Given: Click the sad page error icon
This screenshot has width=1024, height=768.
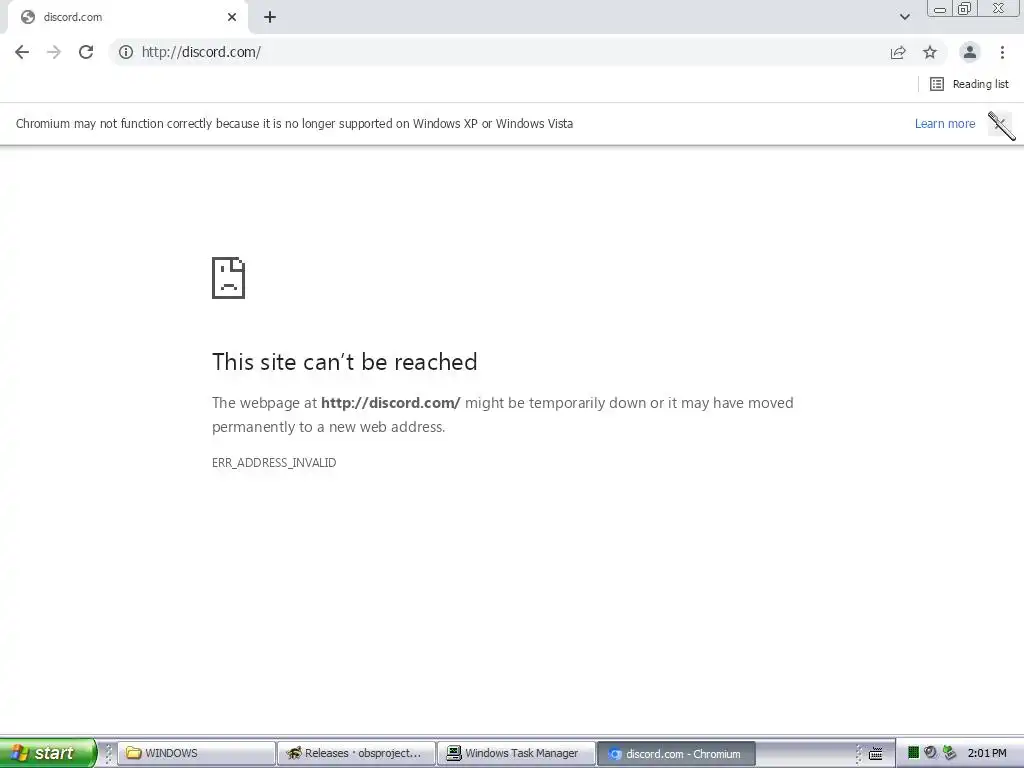Looking at the screenshot, I should pos(229,278).
